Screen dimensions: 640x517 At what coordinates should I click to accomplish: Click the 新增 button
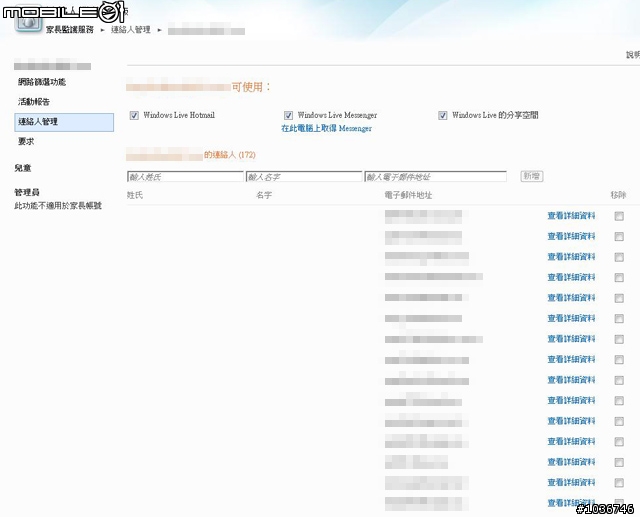(532, 176)
